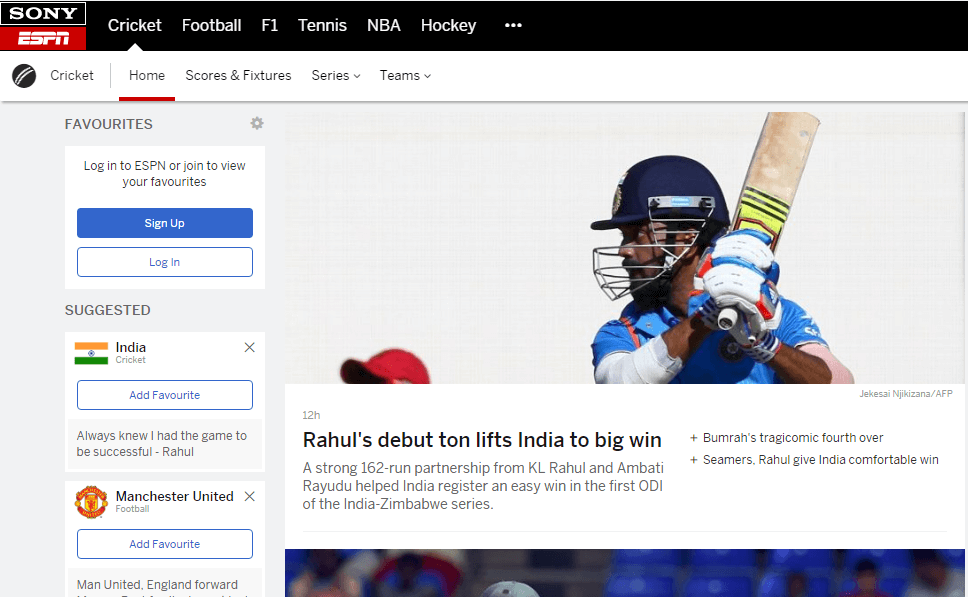This screenshot has height=597, width=968.
Task: Dismiss the India suggestion
Action: click(249, 348)
